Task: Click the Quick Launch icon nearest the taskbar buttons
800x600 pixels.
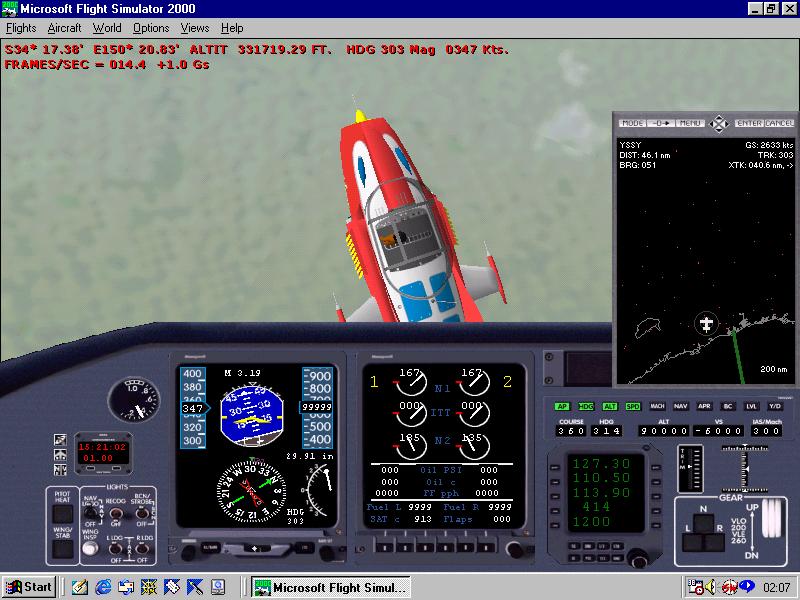Action: click(218, 587)
